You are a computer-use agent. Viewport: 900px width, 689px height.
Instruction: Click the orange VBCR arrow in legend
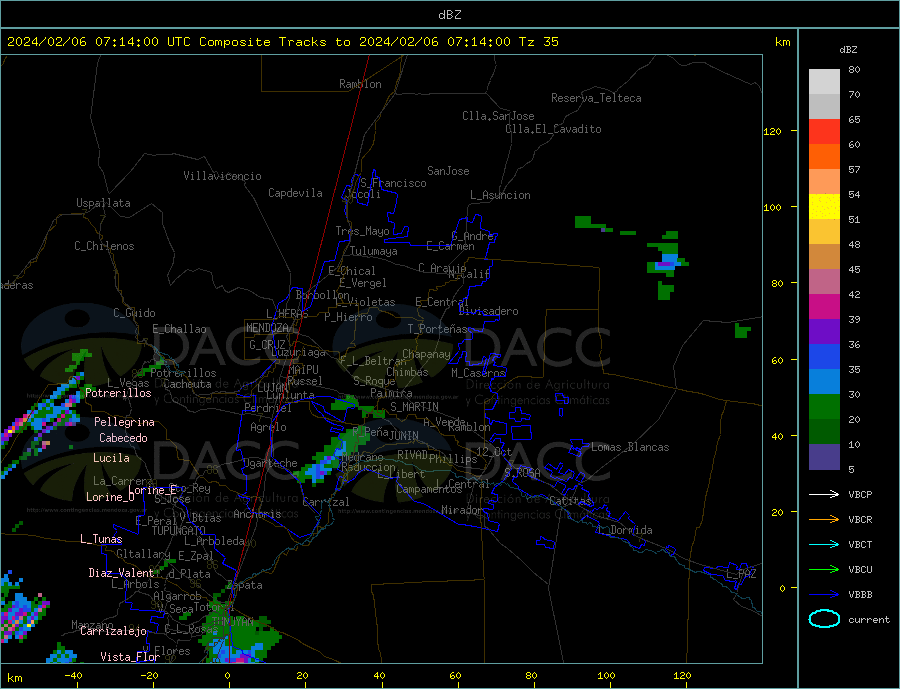pos(824,520)
